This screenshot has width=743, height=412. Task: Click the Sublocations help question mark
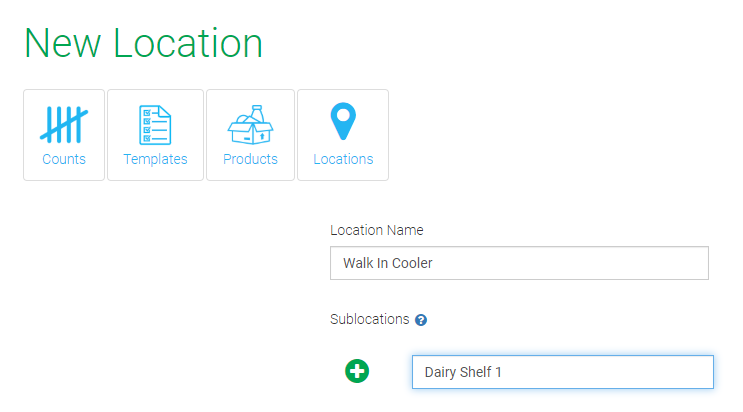[x=421, y=320]
